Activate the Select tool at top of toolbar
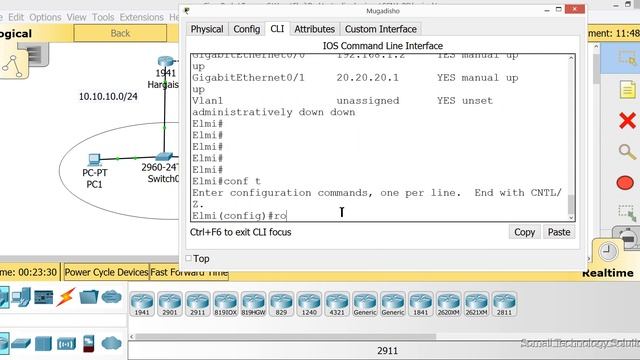Screen dimensions: 640x360 (627, 58)
